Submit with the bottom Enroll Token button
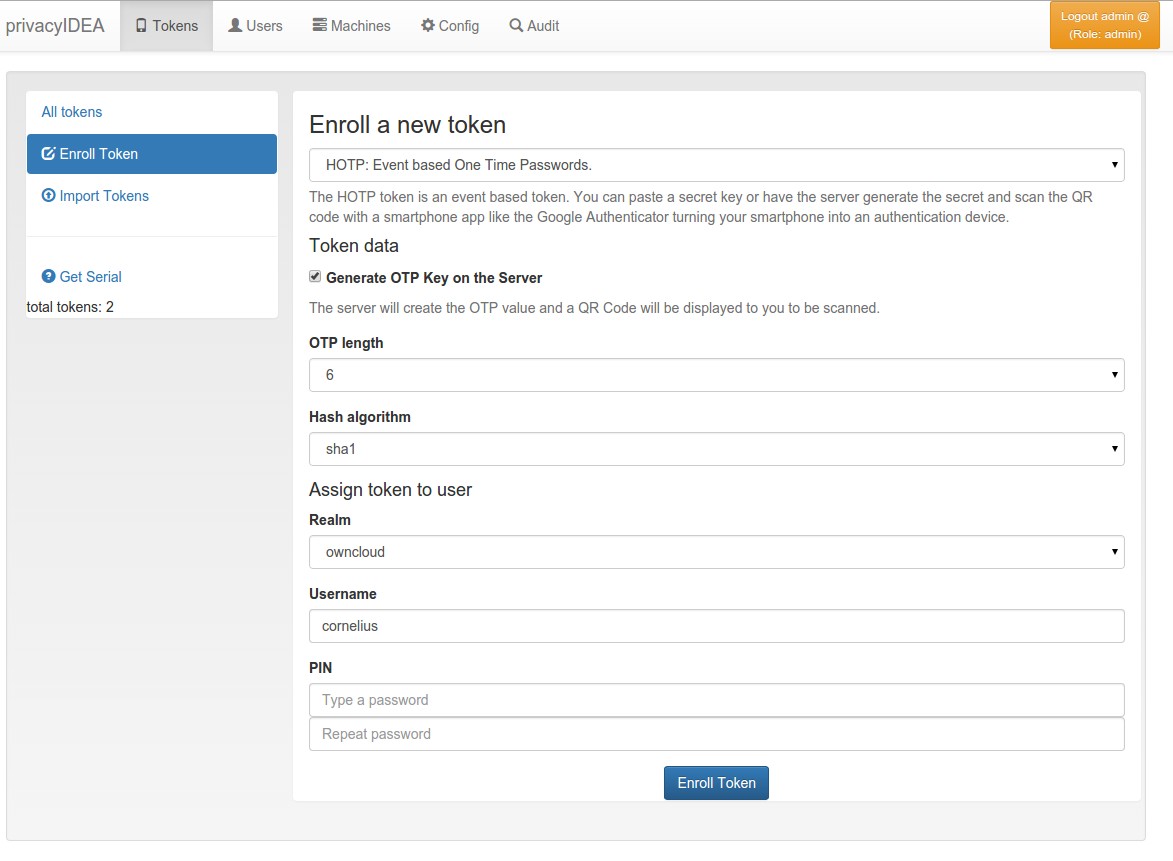Screen dimensions: 1173x861 tap(716, 782)
